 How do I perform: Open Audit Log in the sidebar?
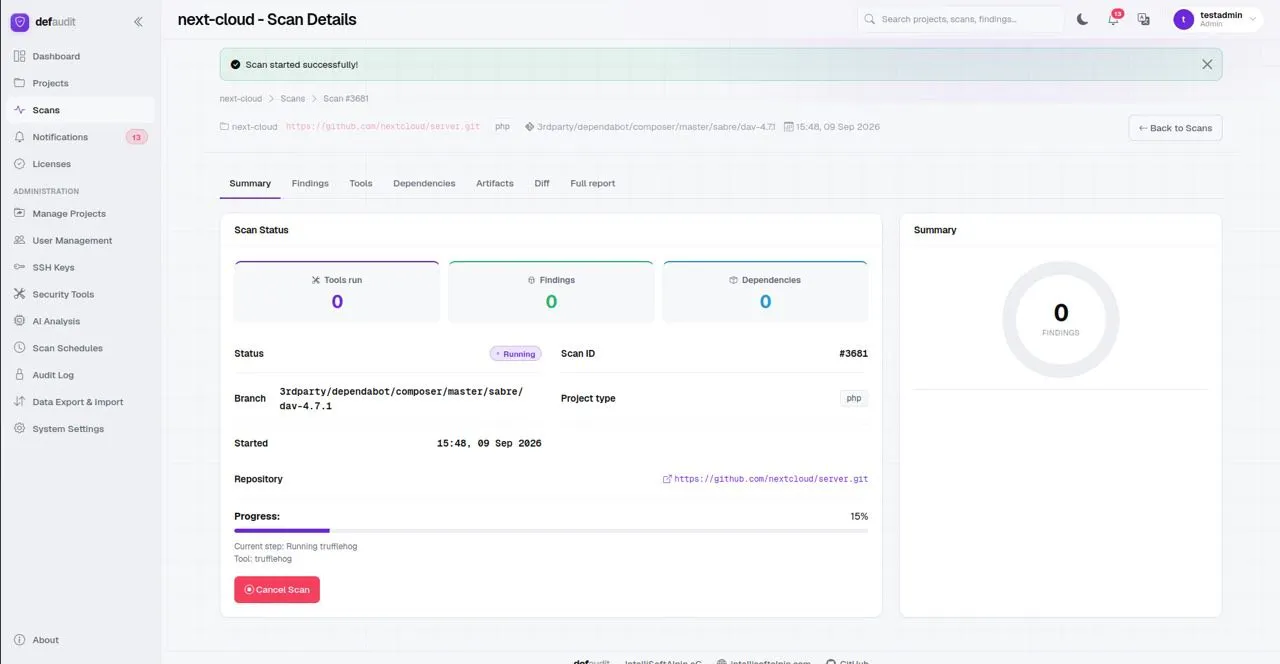[x=80, y=375]
